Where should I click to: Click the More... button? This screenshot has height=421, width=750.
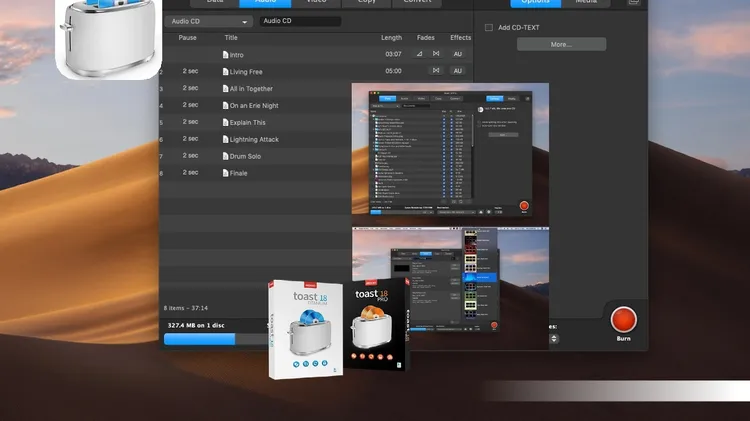pyautogui.click(x=562, y=44)
